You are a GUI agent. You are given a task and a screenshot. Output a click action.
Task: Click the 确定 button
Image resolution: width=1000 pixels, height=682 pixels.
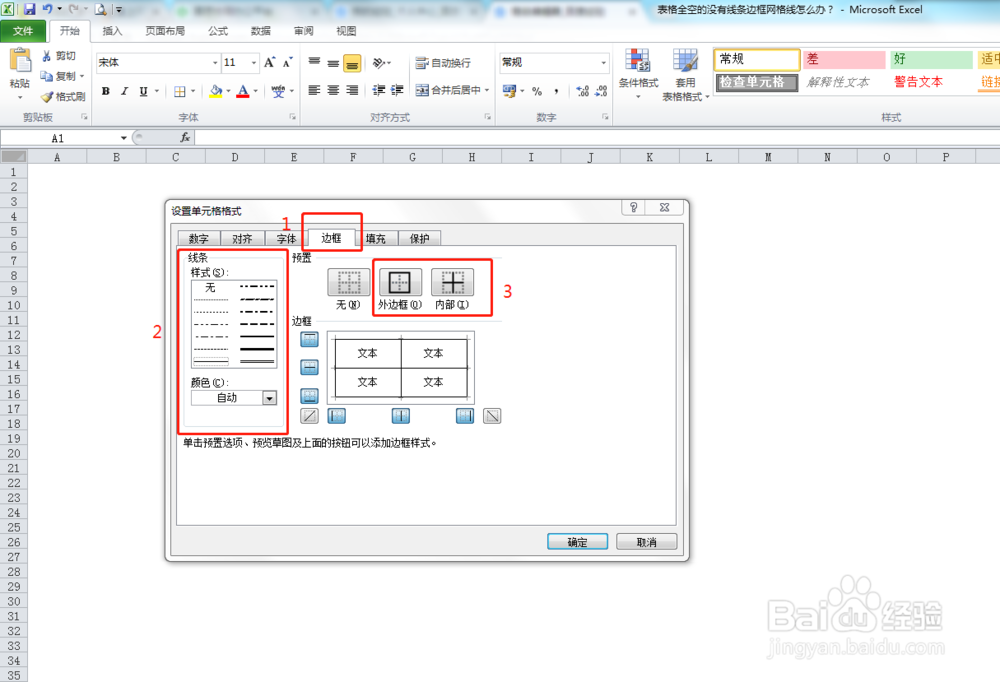[x=577, y=541]
